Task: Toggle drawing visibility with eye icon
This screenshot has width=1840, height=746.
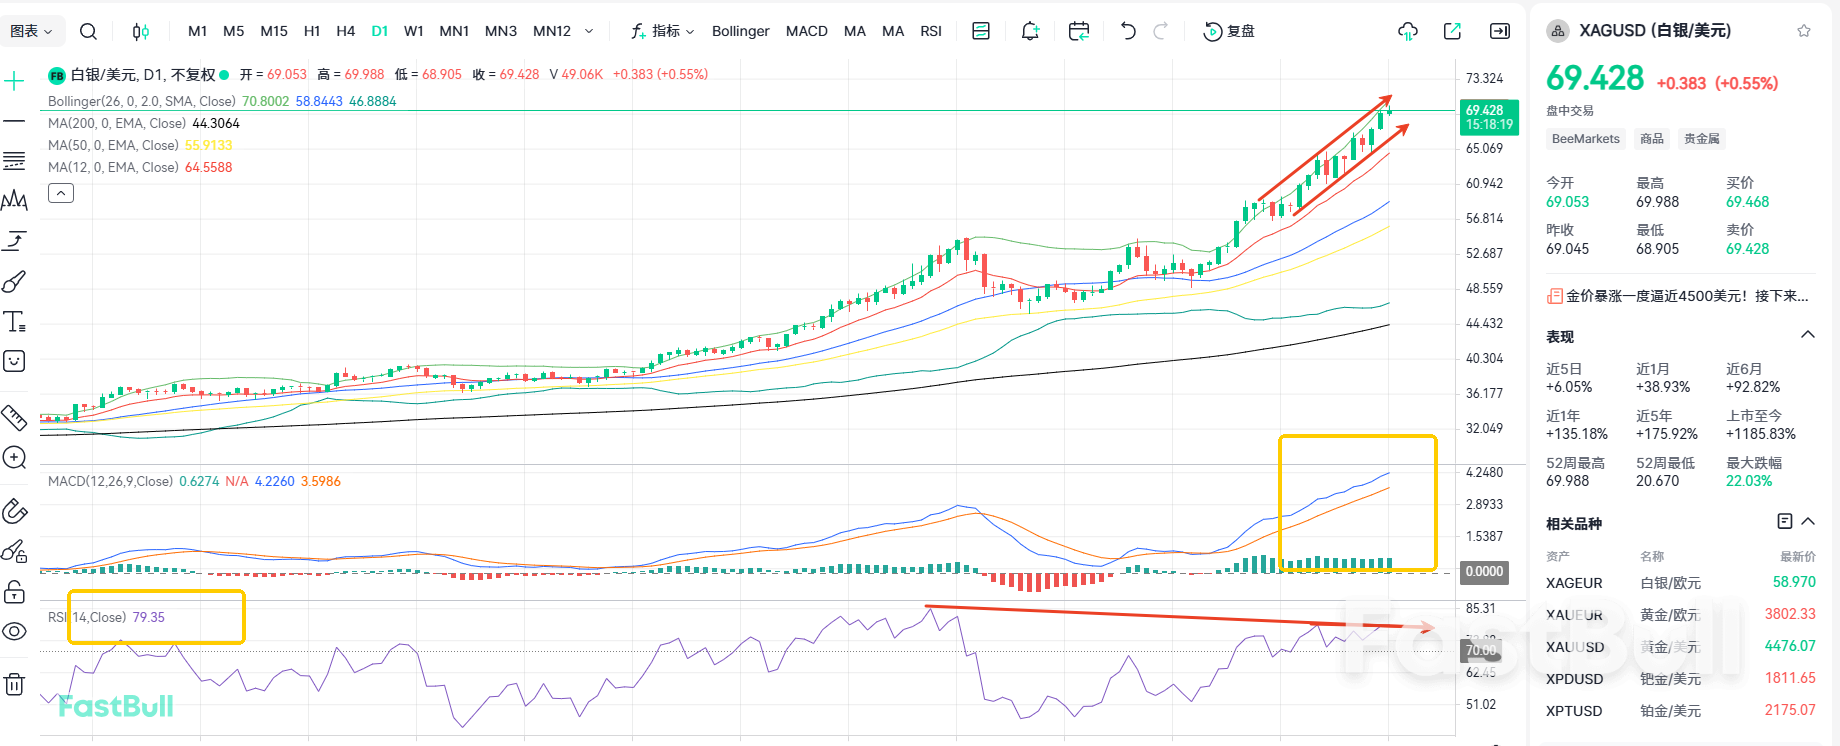Action: pyautogui.click(x=14, y=632)
